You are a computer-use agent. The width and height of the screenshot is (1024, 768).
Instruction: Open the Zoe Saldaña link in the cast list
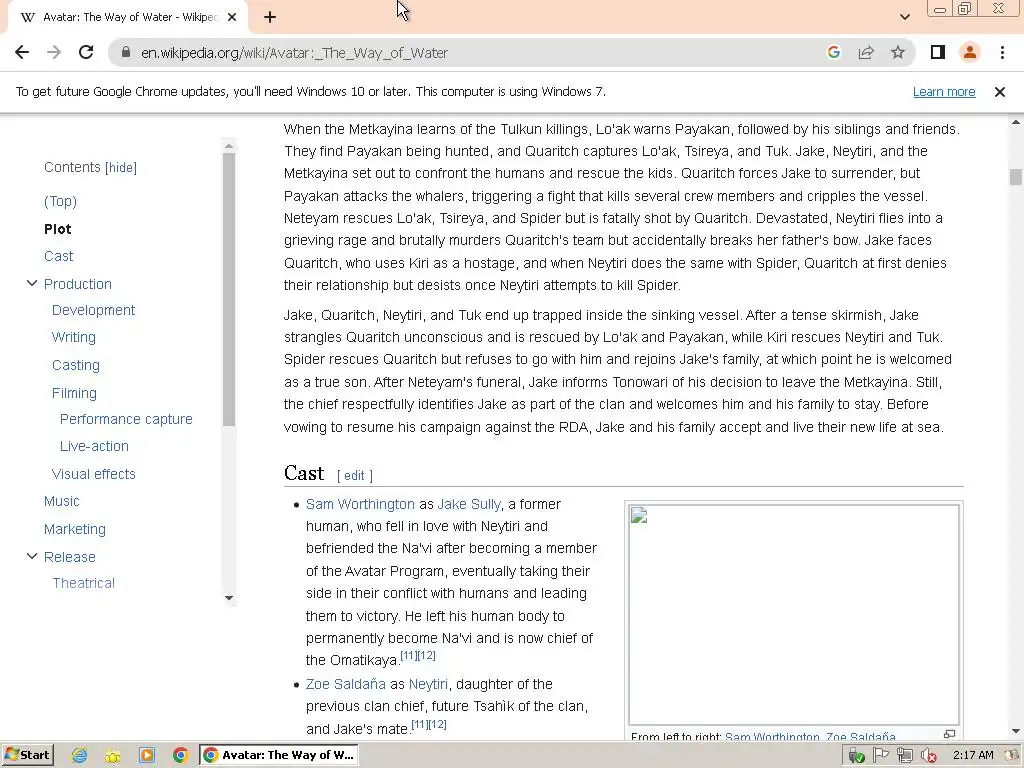coord(345,684)
